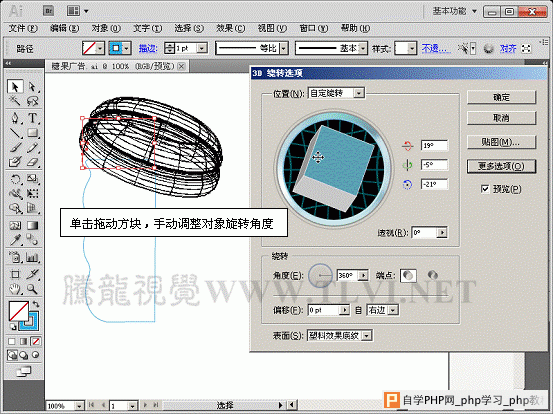Click the 更多选项 button
Image resolution: width=553 pixels, height=414 pixels.
pos(502,166)
